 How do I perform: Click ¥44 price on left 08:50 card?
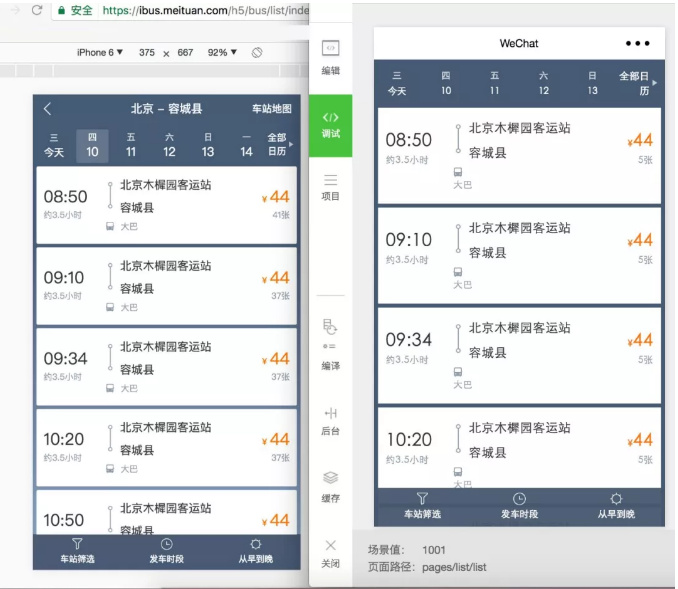275,197
